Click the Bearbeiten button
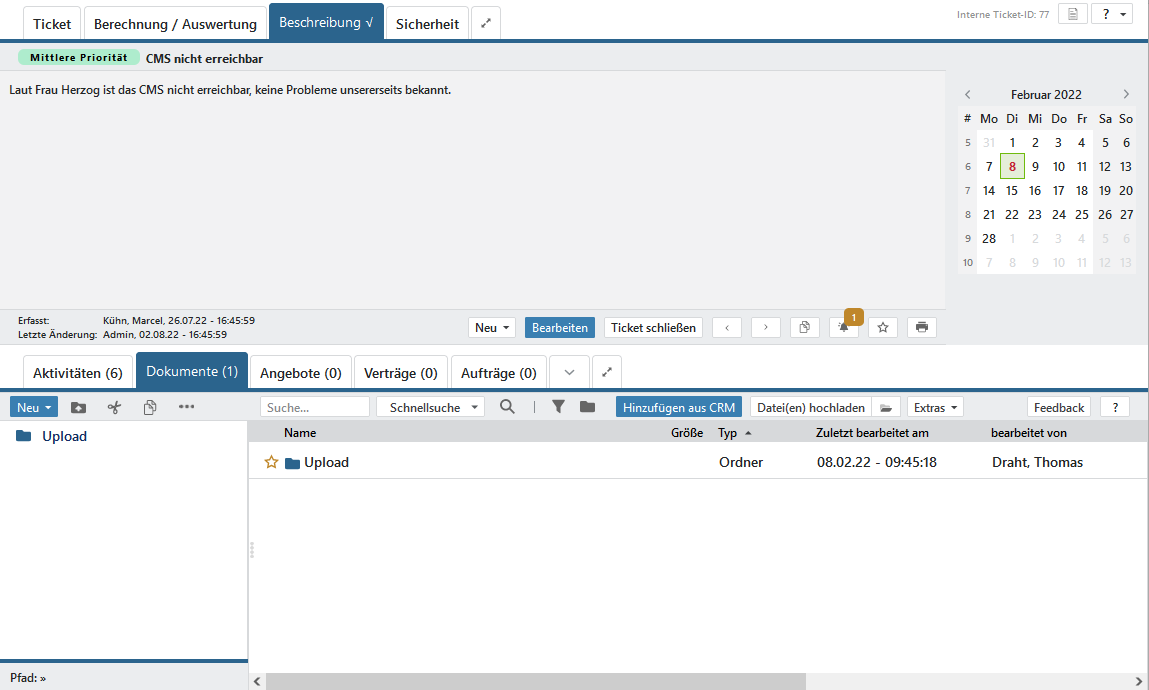The image size is (1149, 690). tap(559, 327)
